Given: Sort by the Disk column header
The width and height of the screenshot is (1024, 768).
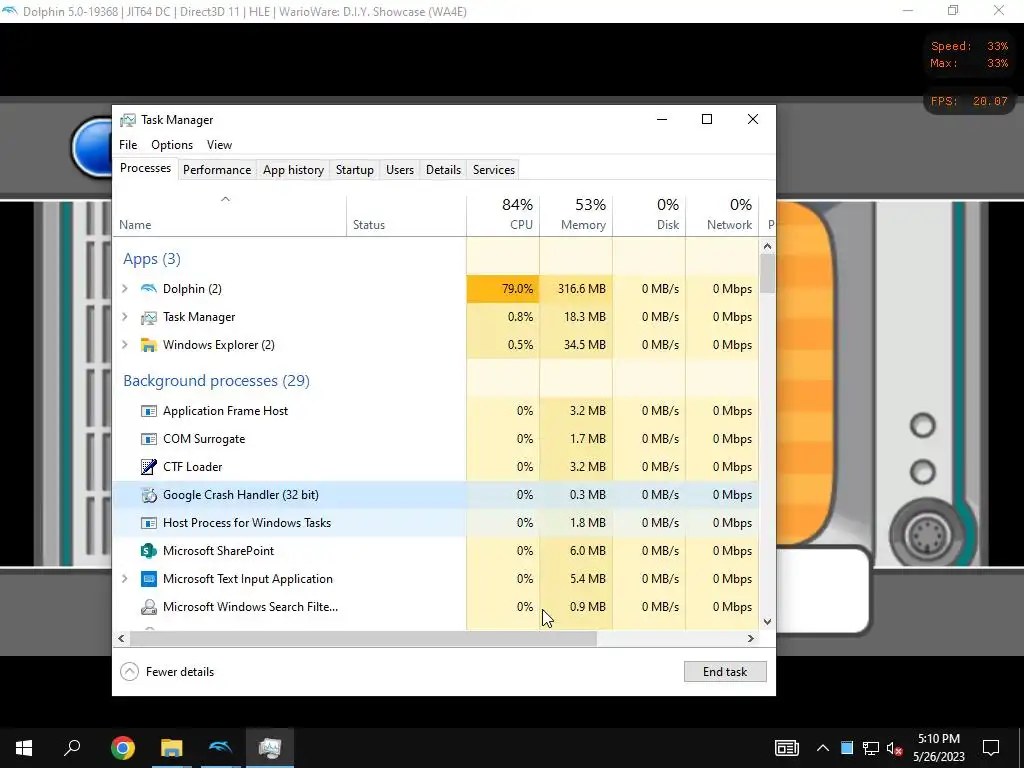Looking at the screenshot, I should (650, 215).
